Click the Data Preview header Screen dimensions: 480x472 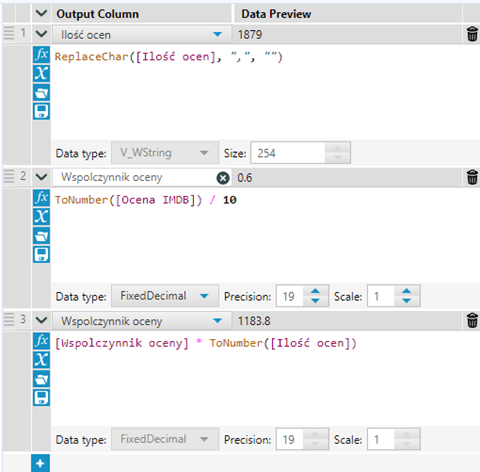click(x=276, y=14)
